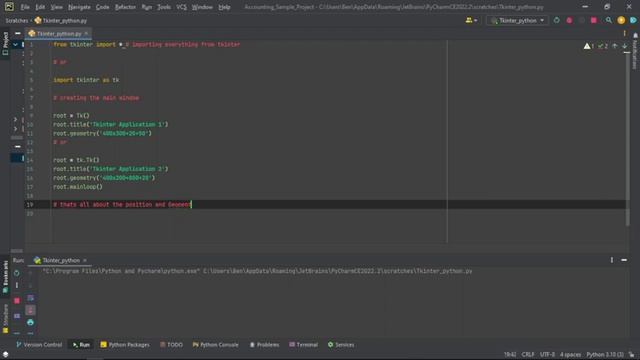The width and height of the screenshot is (640, 360).
Task: Open the Run menu
Action: click(x=147, y=7)
